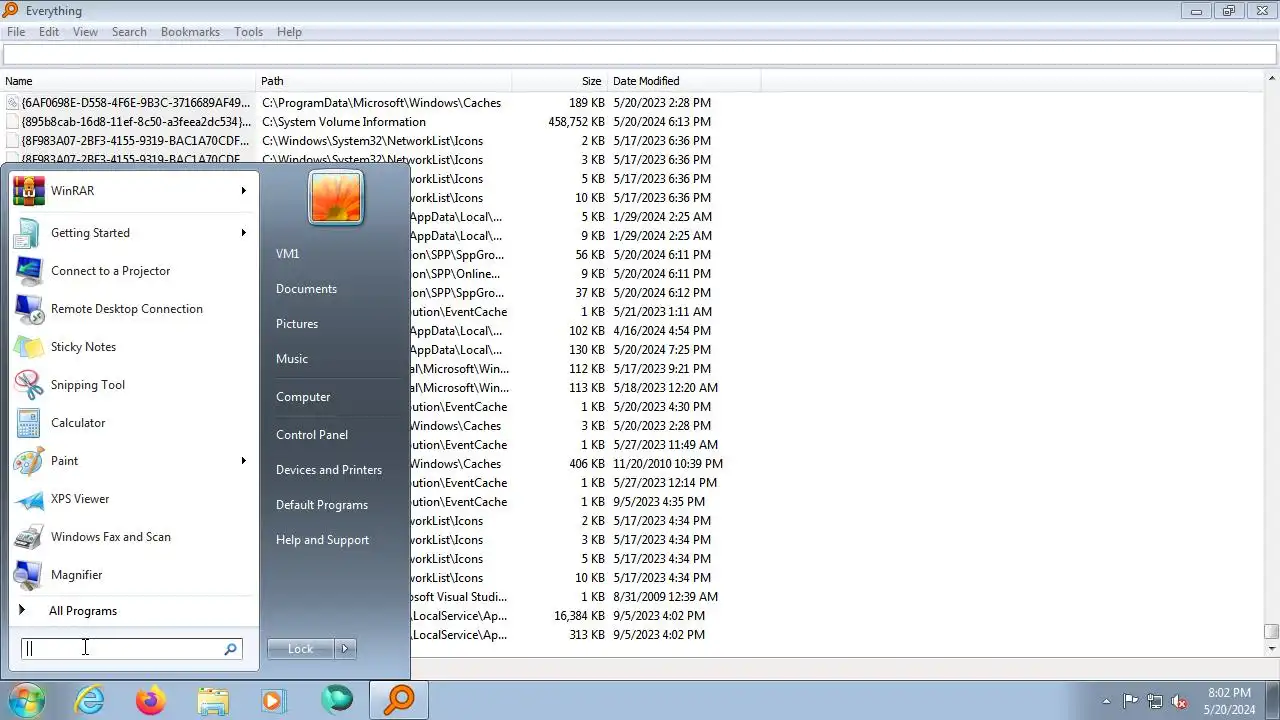
Task: Open the View menu
Action: (85, 32)
